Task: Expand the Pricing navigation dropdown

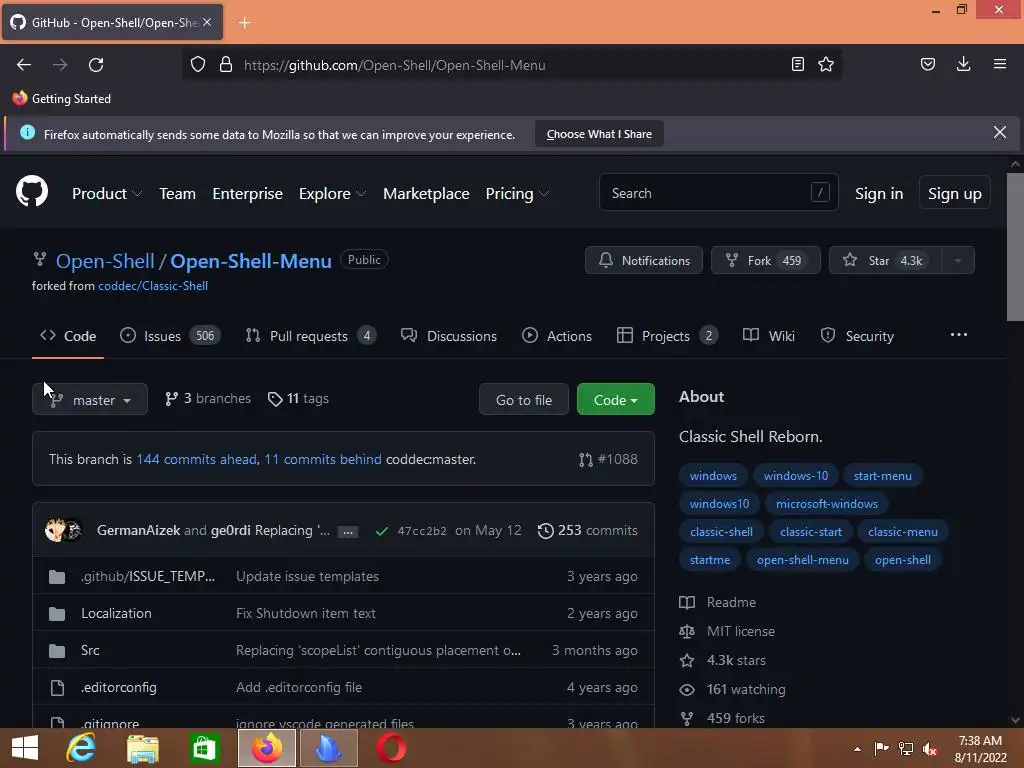Action: [x=517, y=193]
